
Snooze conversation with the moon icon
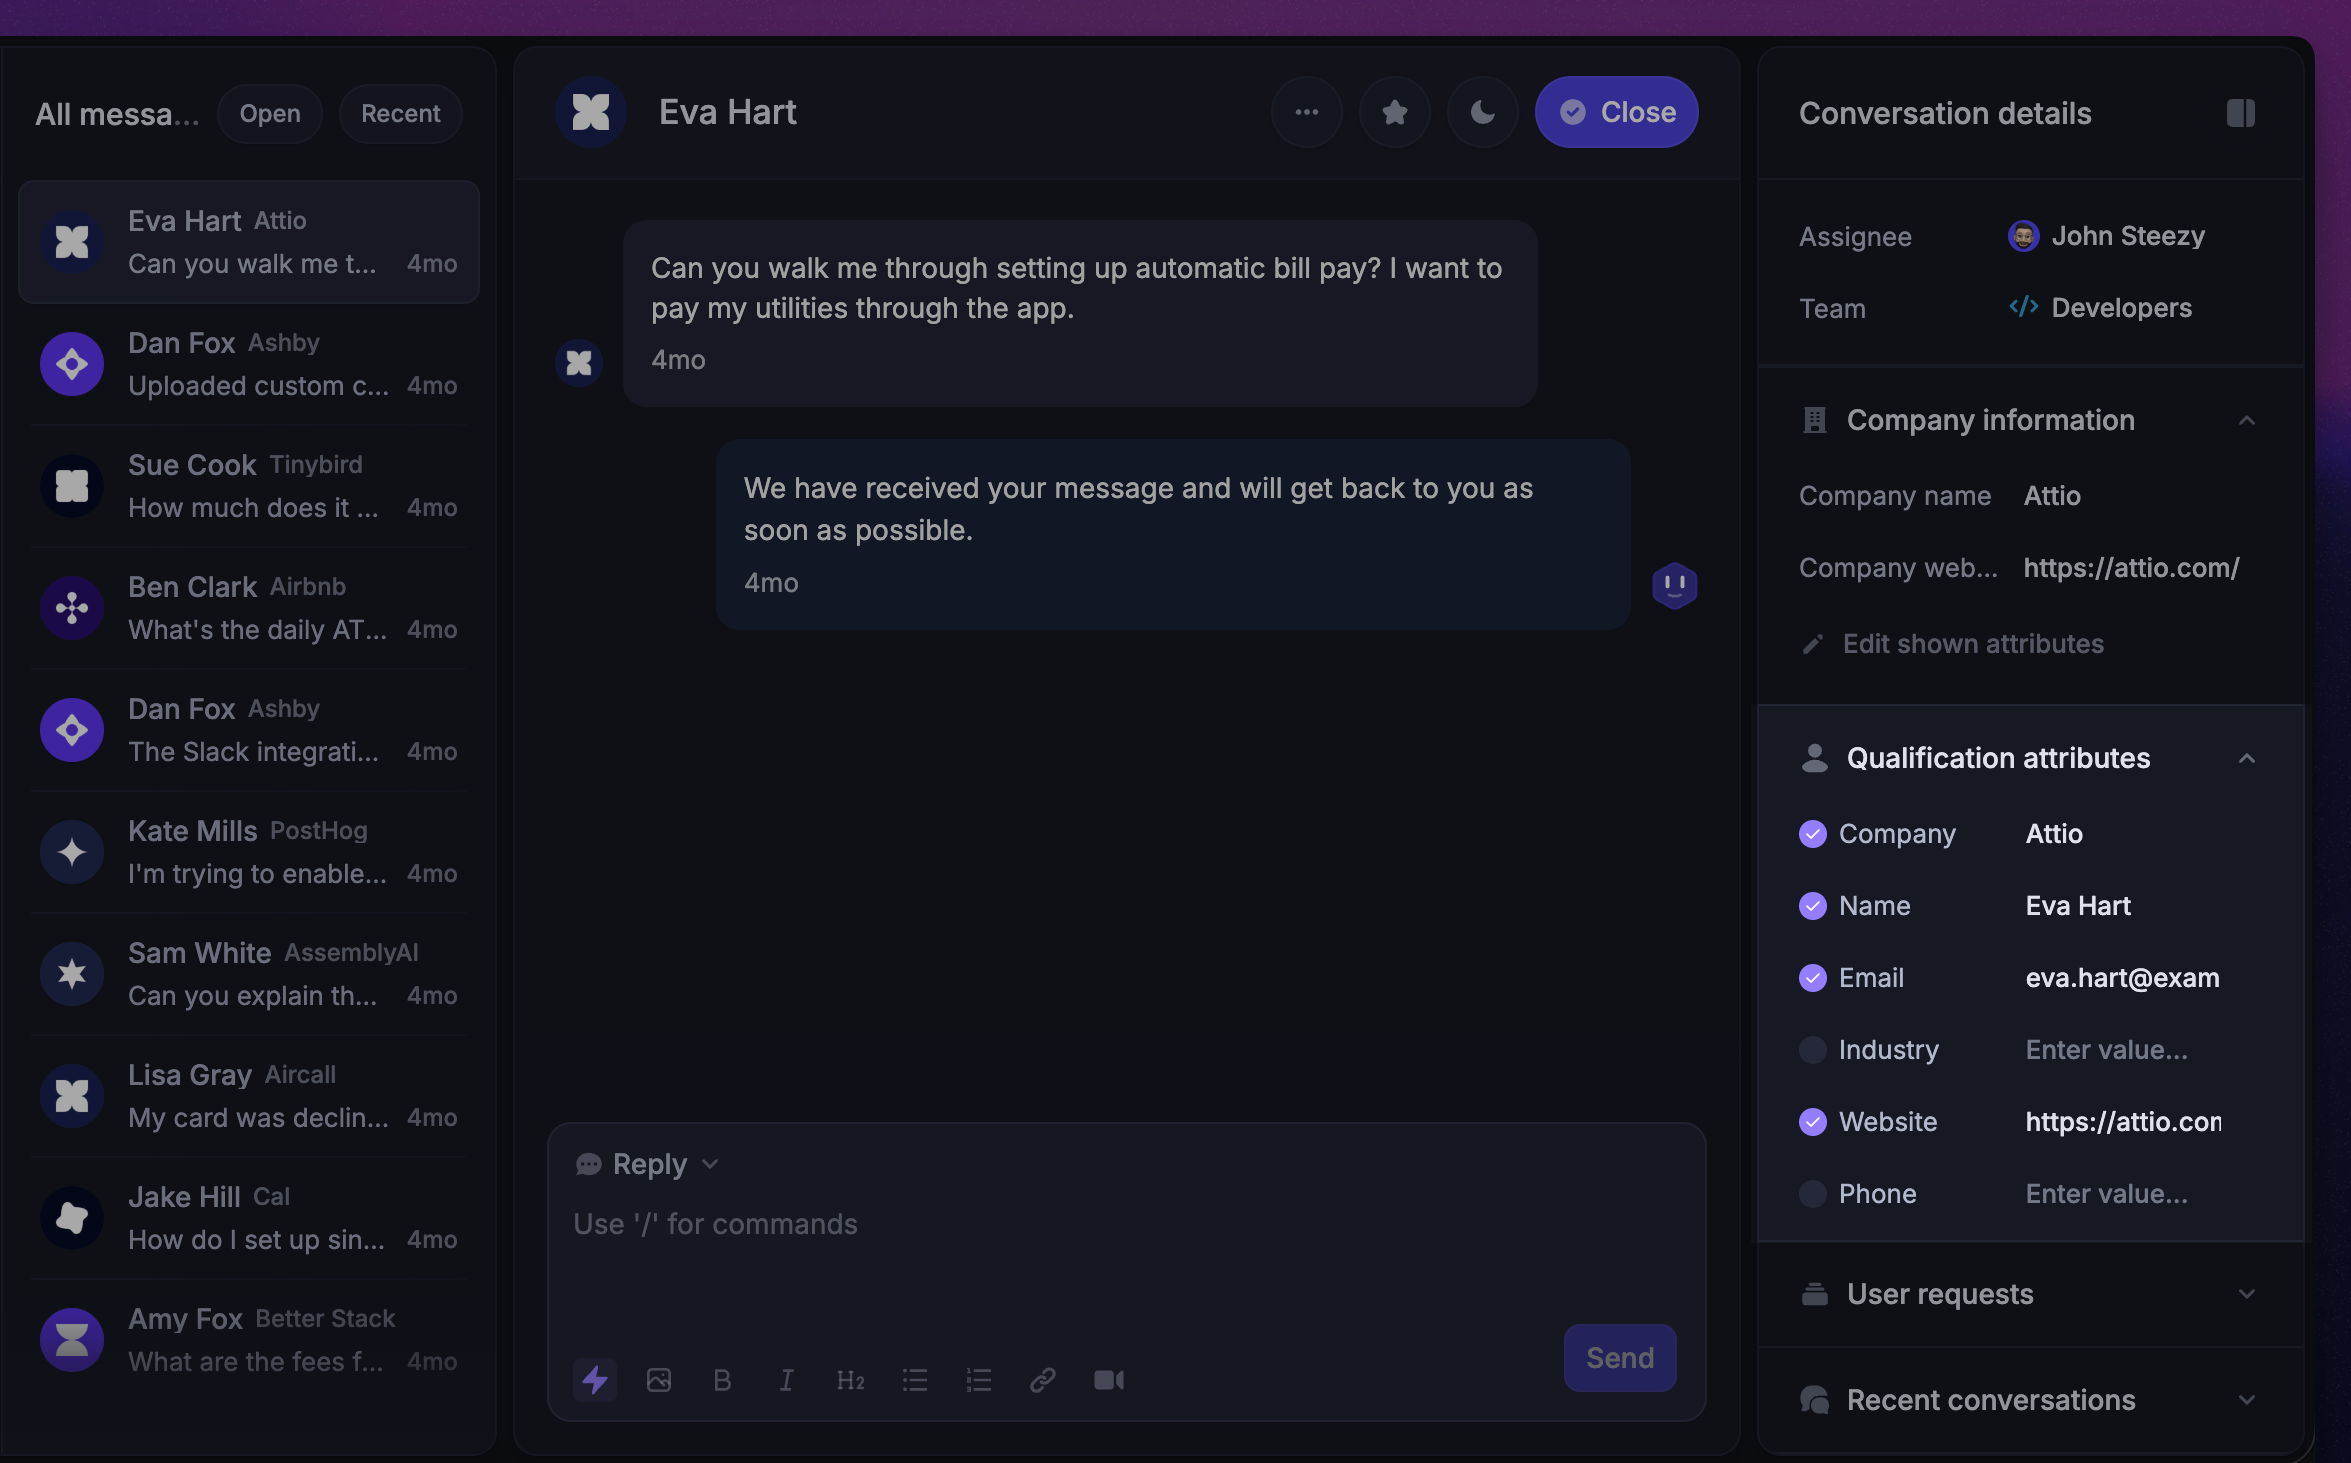point(1482,112)
